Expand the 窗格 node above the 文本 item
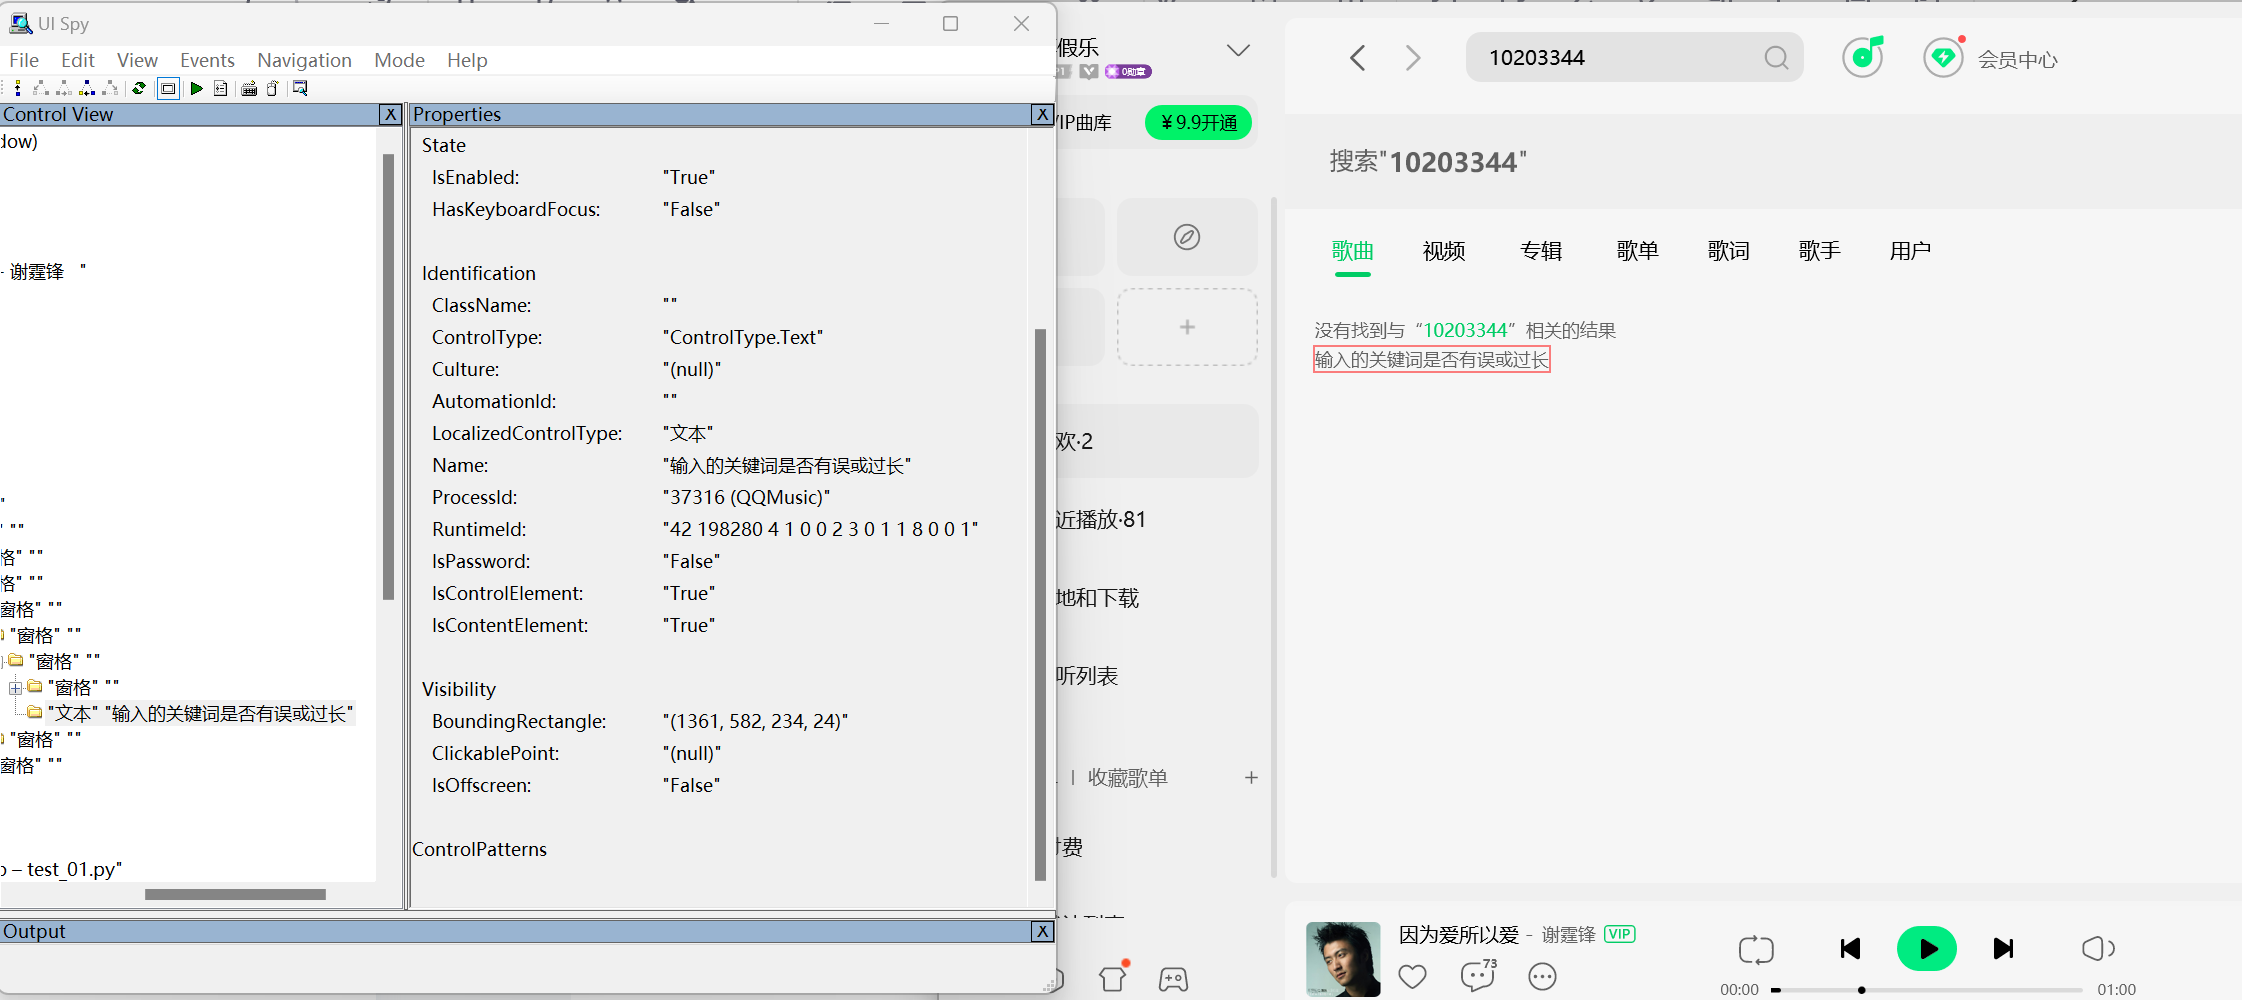The width and height of the screenshot is (2242, 1000). coord(15,688)
